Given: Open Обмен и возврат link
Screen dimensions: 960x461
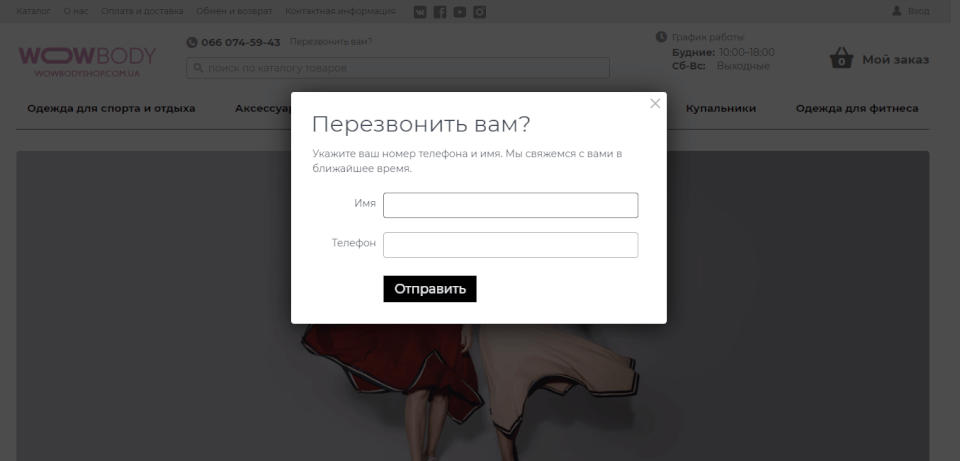Looking at the screenshot, I should tap(234, 11).
